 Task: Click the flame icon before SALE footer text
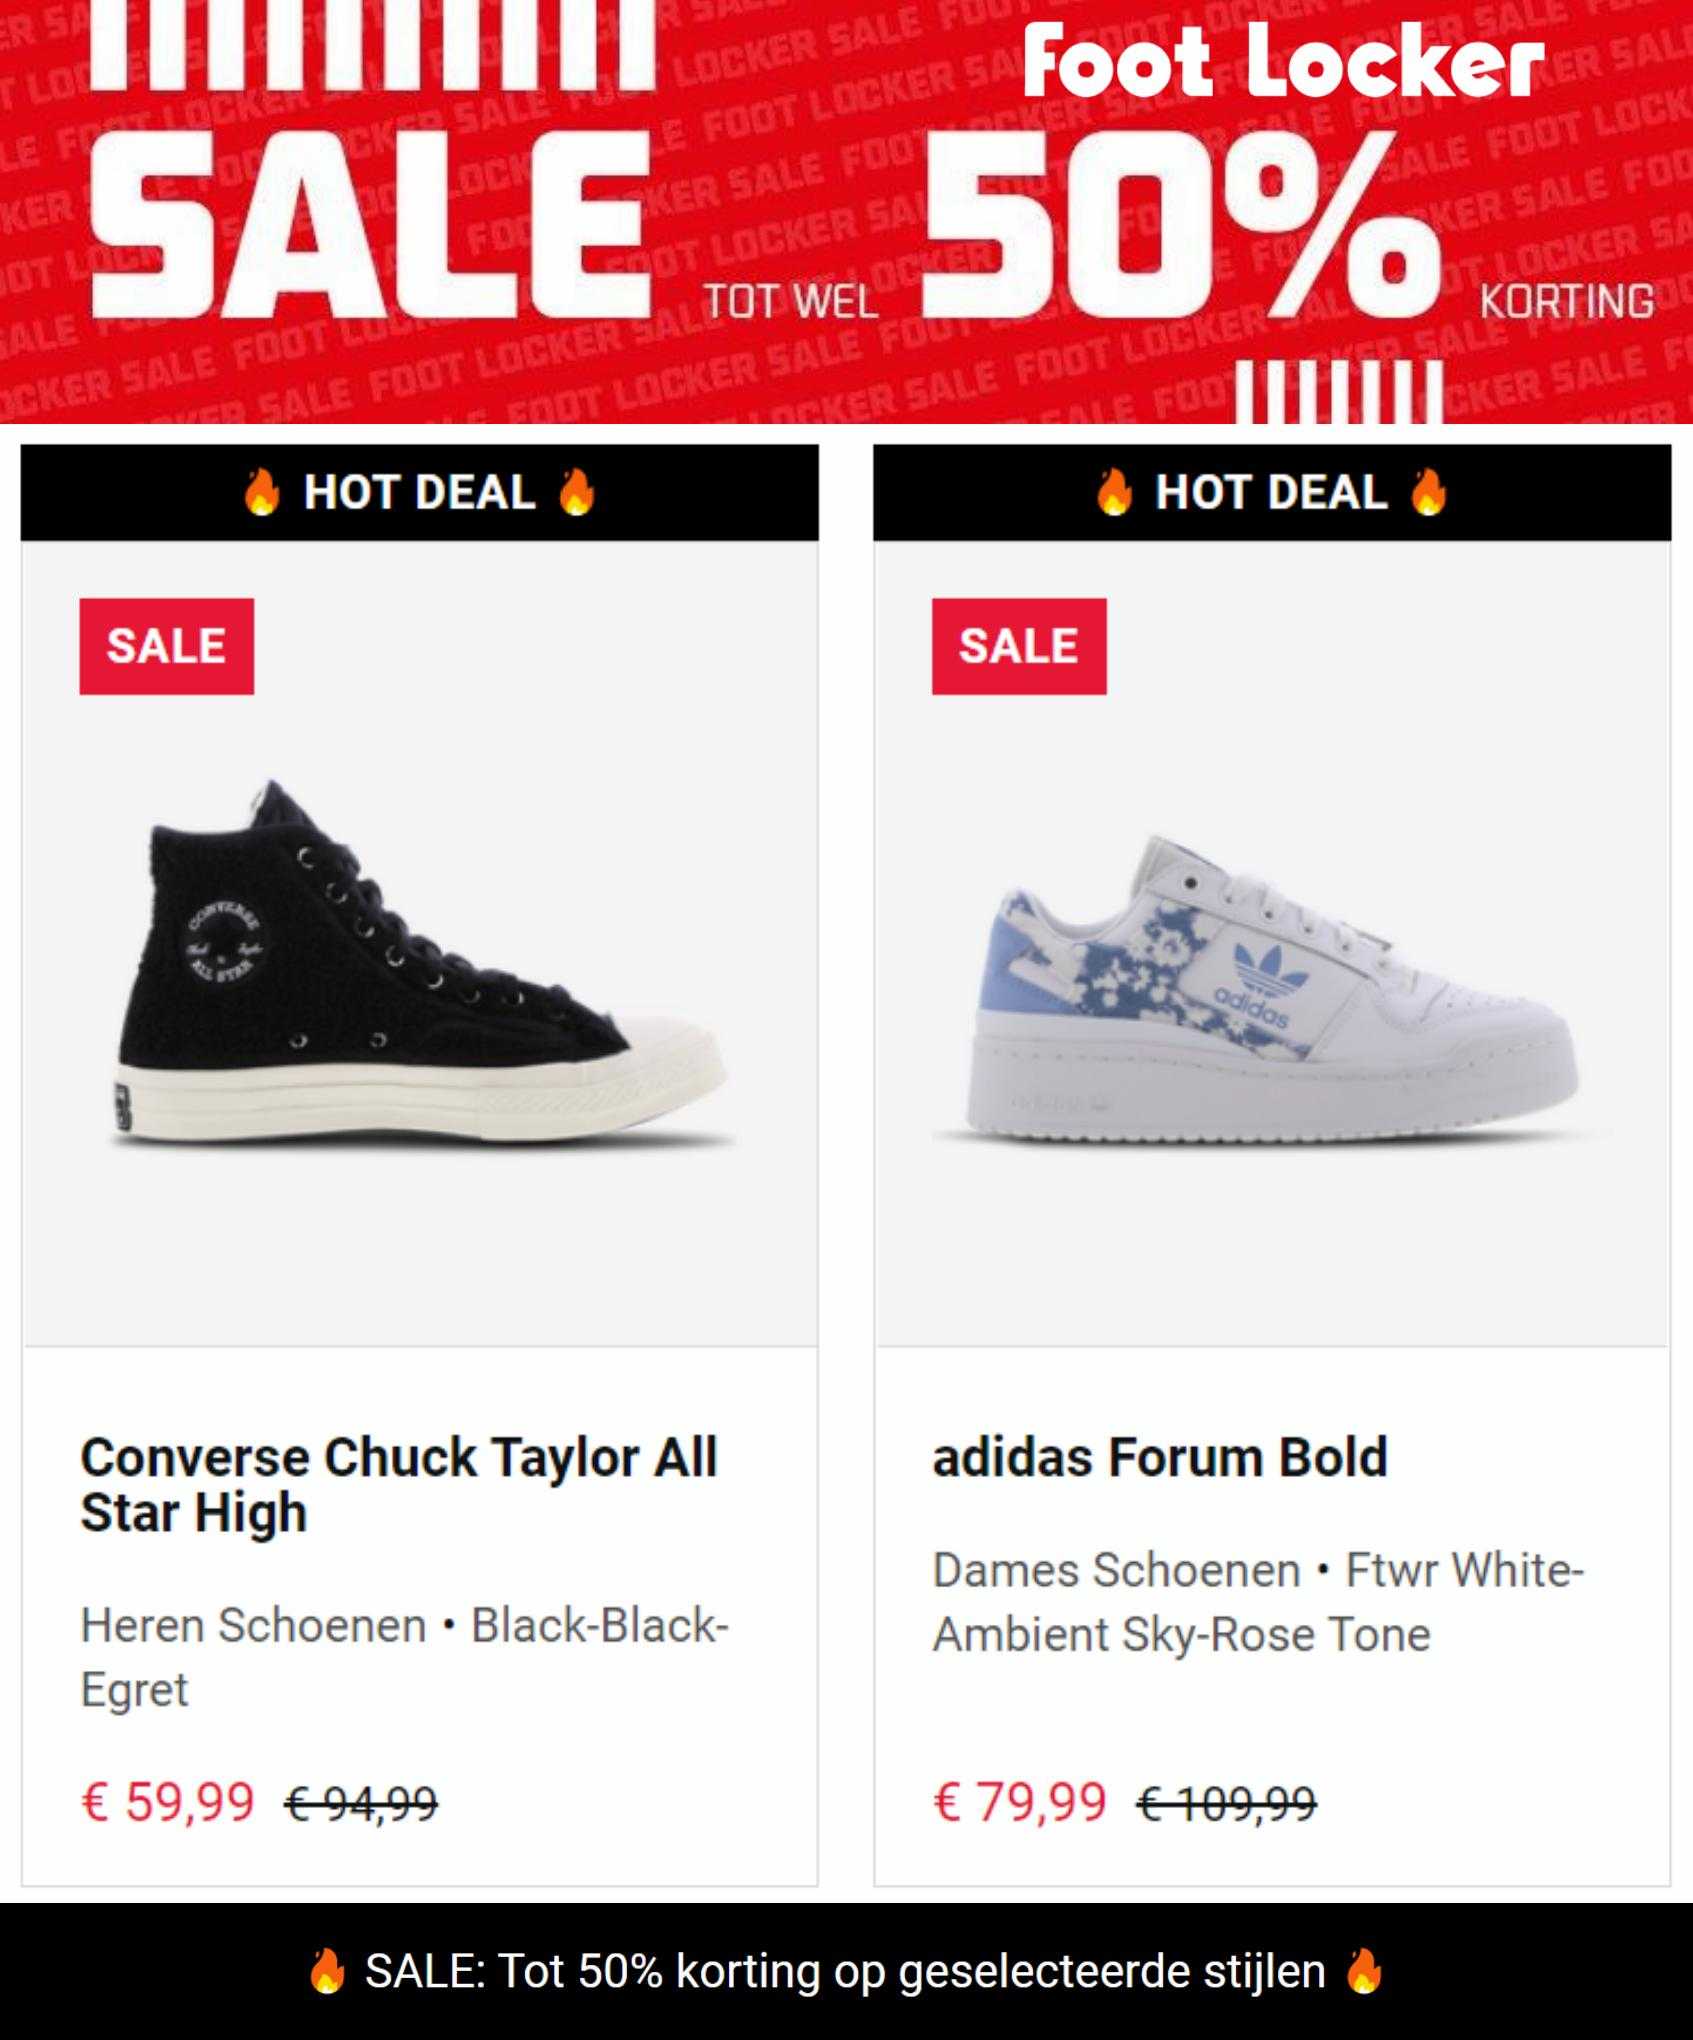(x=327, y=1971)
